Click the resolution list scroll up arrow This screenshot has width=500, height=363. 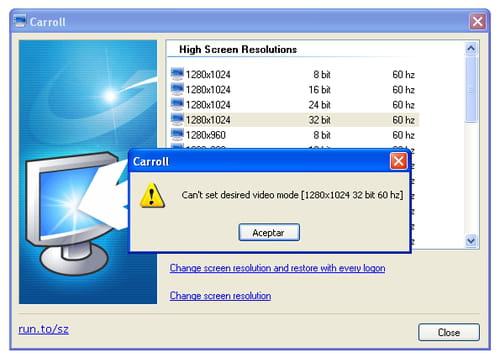[x=471, y=49]
